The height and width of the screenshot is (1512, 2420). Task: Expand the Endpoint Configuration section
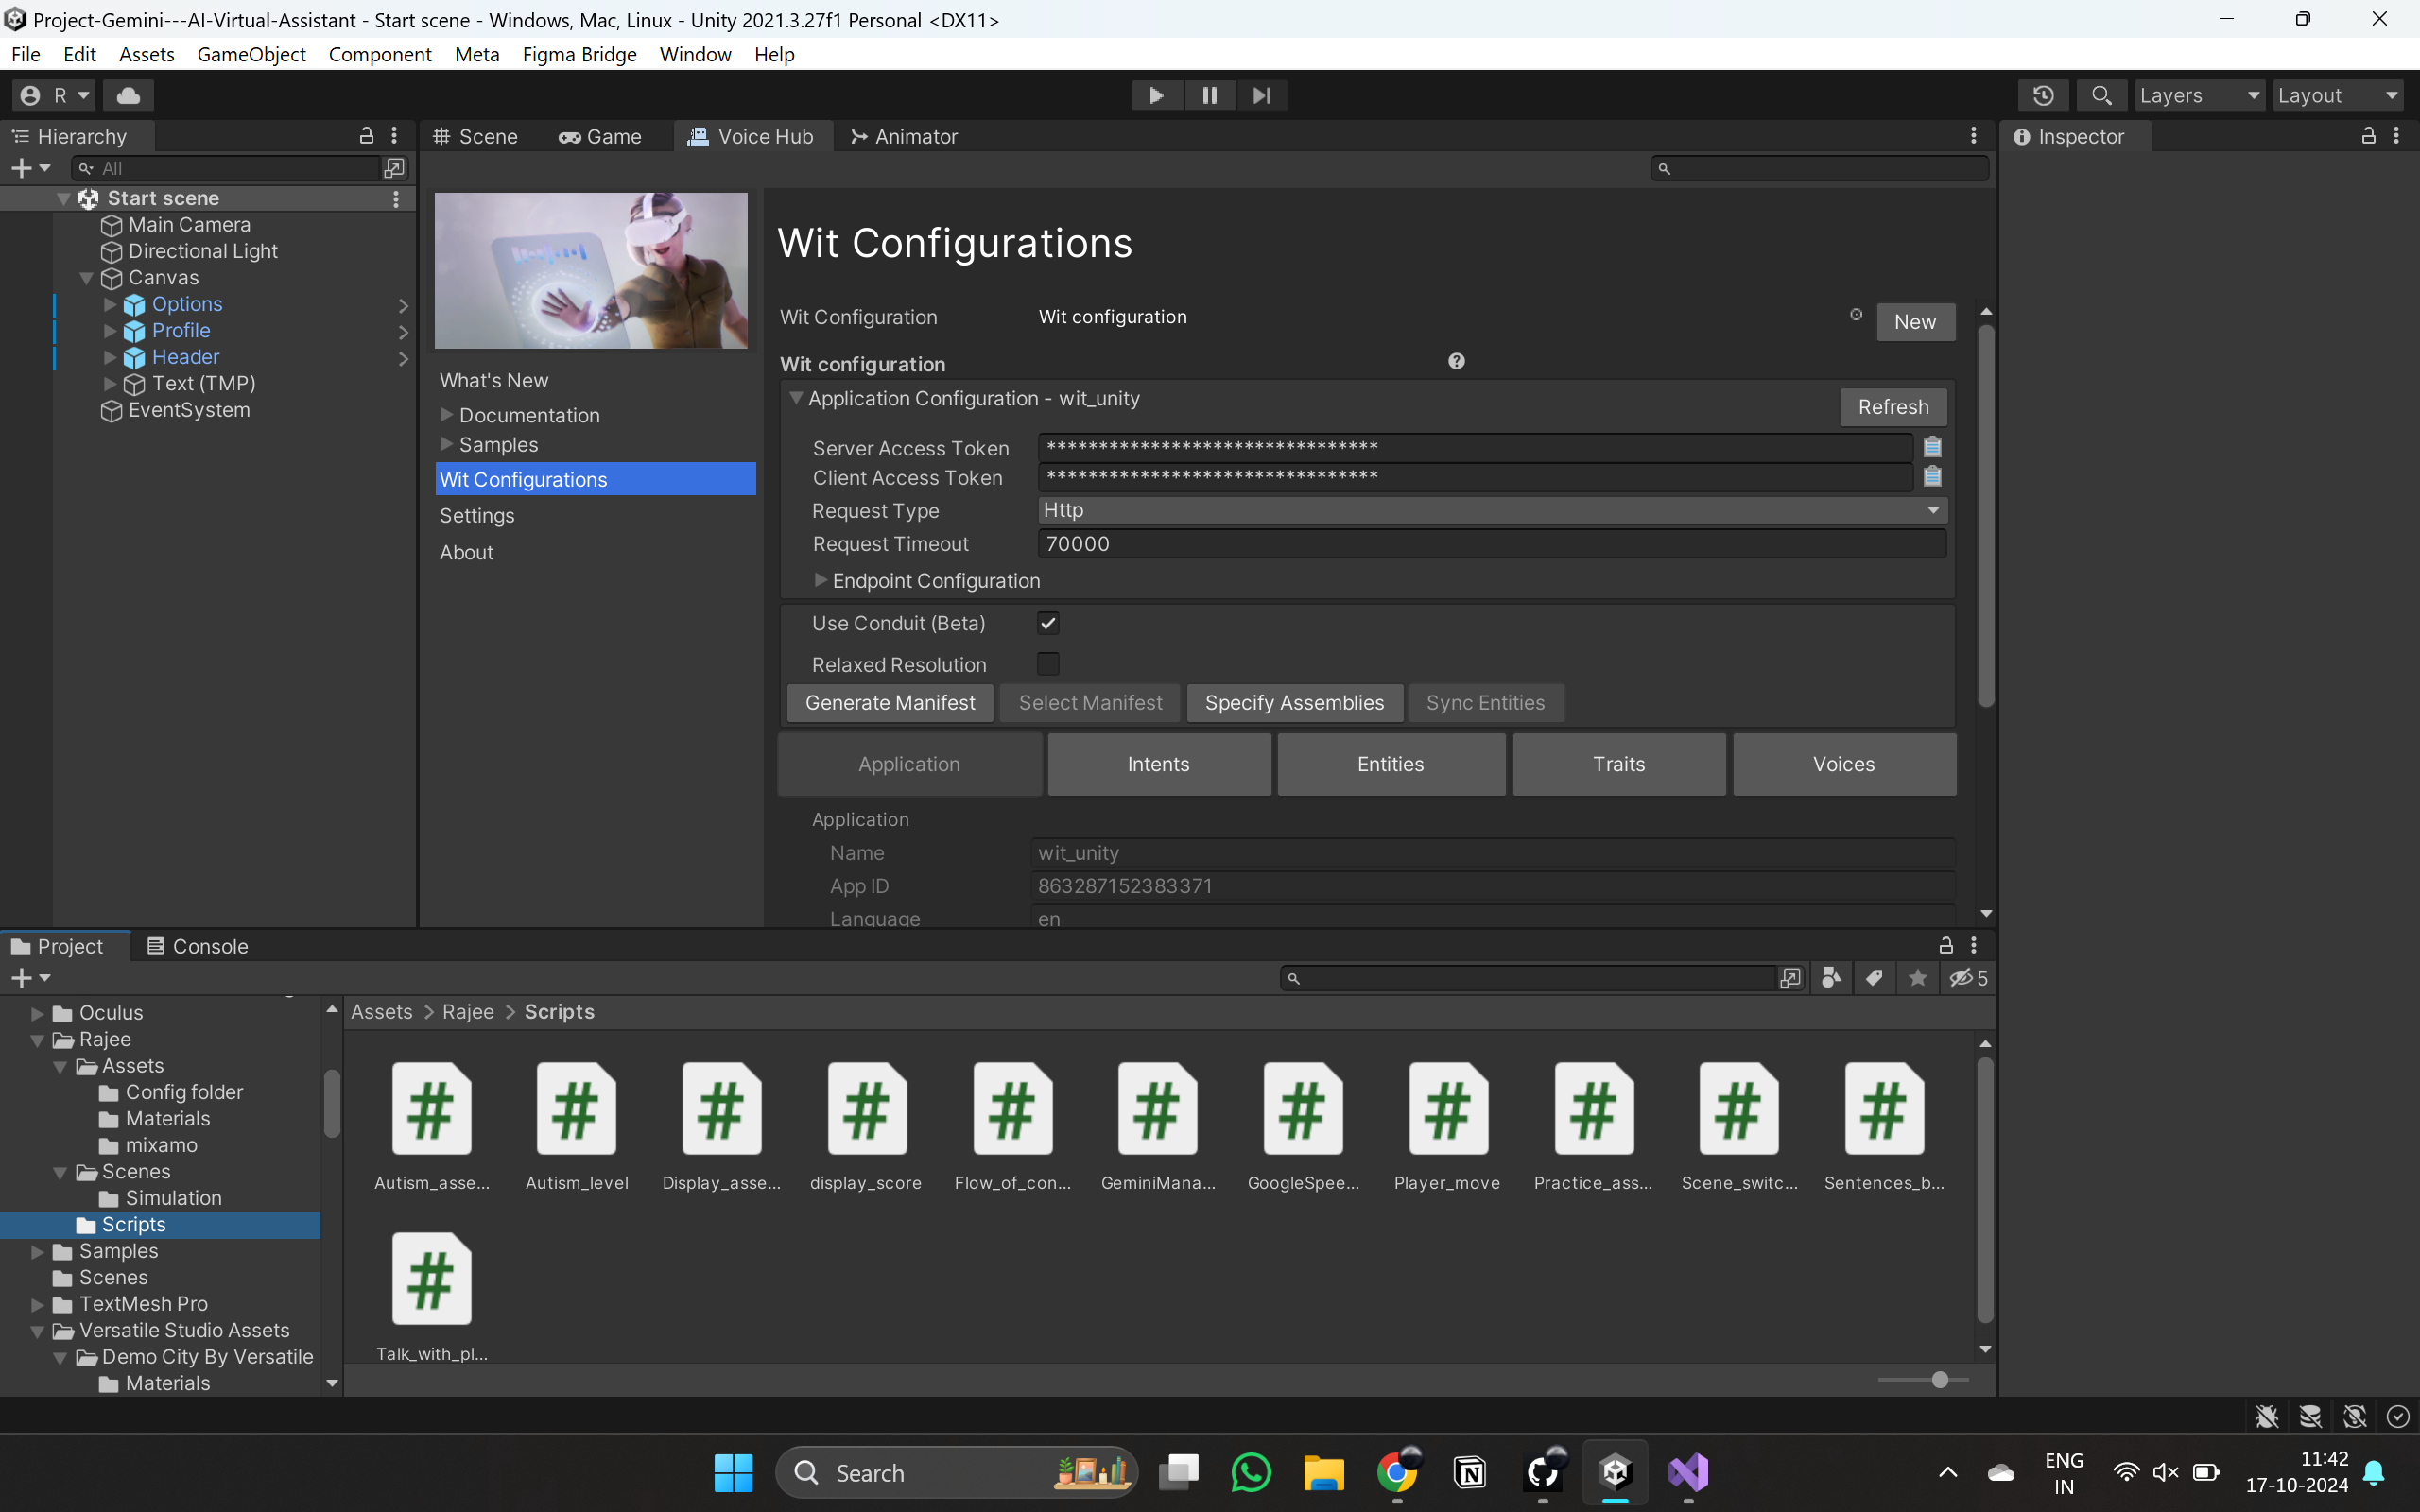point(820,580)
